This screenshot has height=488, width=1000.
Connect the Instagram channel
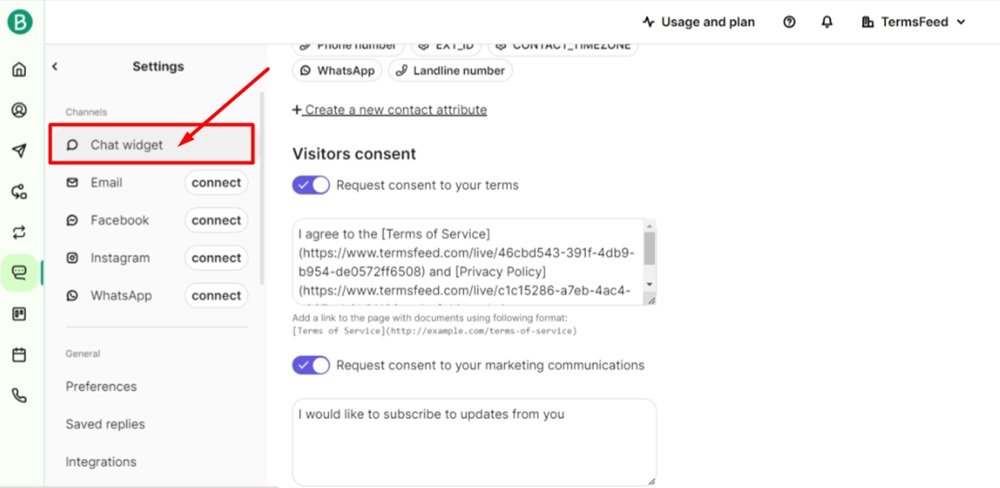pyautogui.click(x=216, y=258)
